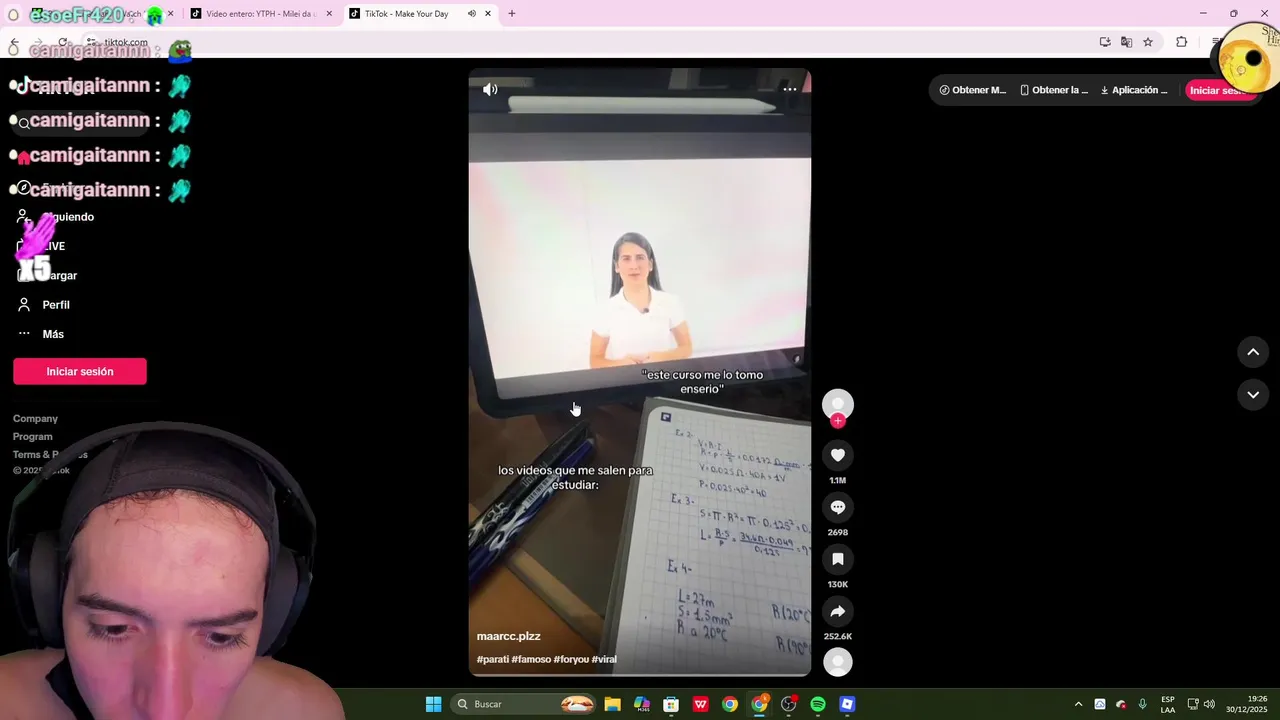Open the #viral hashtag
Screen dimensions: 1280x720
pyautogui.click(x=604, y=659)
